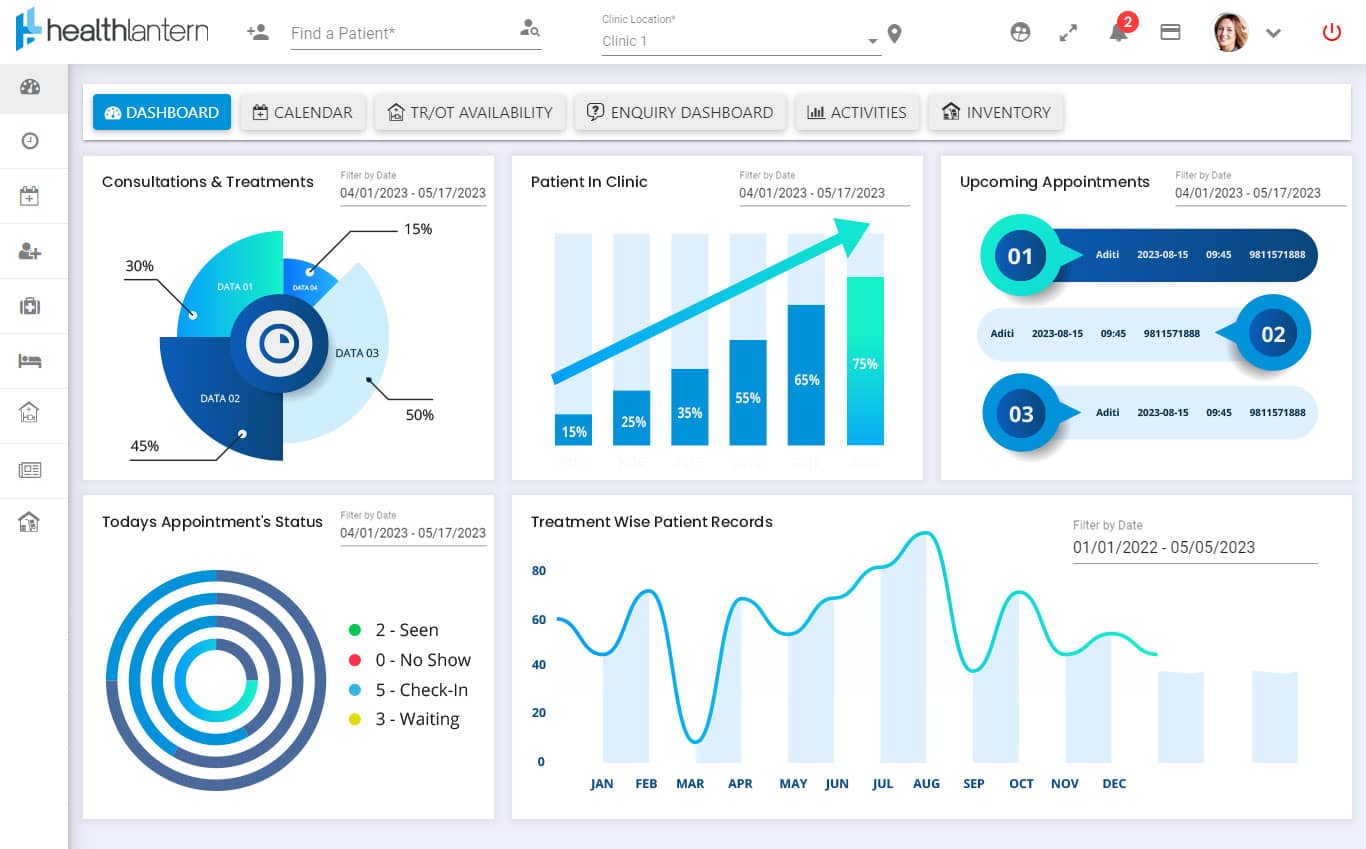
Task: Click the DEC label on records chart
Action: point(1113,784)
